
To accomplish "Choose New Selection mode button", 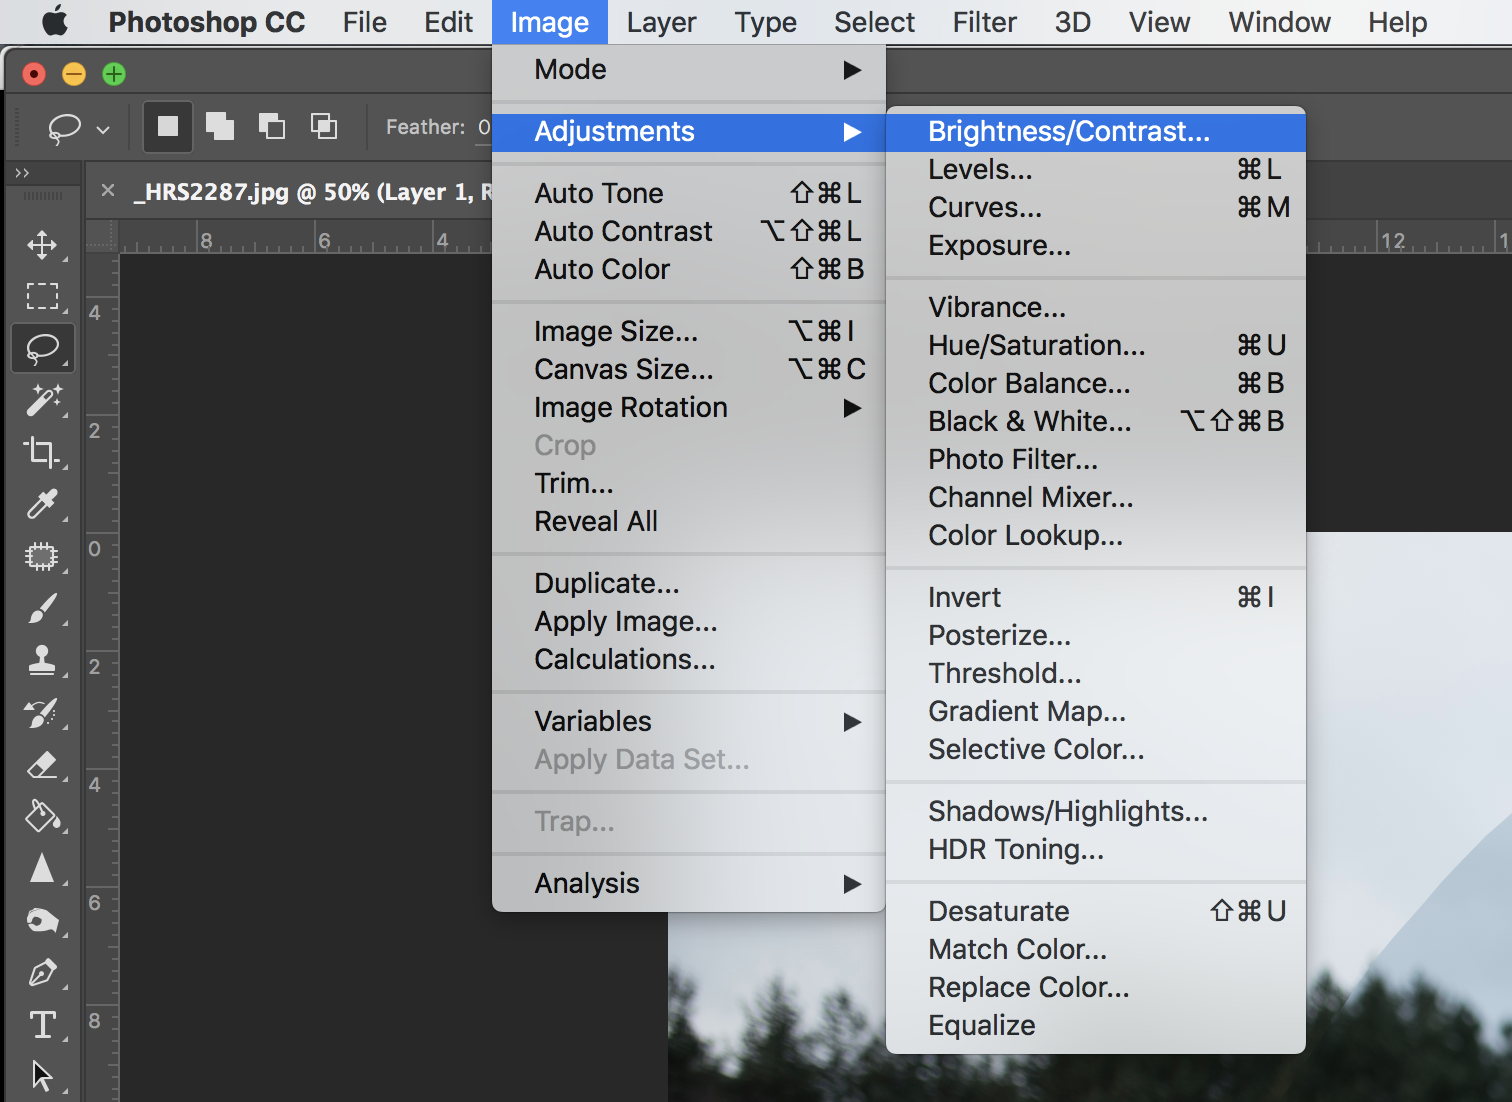I will coord(168,127).
